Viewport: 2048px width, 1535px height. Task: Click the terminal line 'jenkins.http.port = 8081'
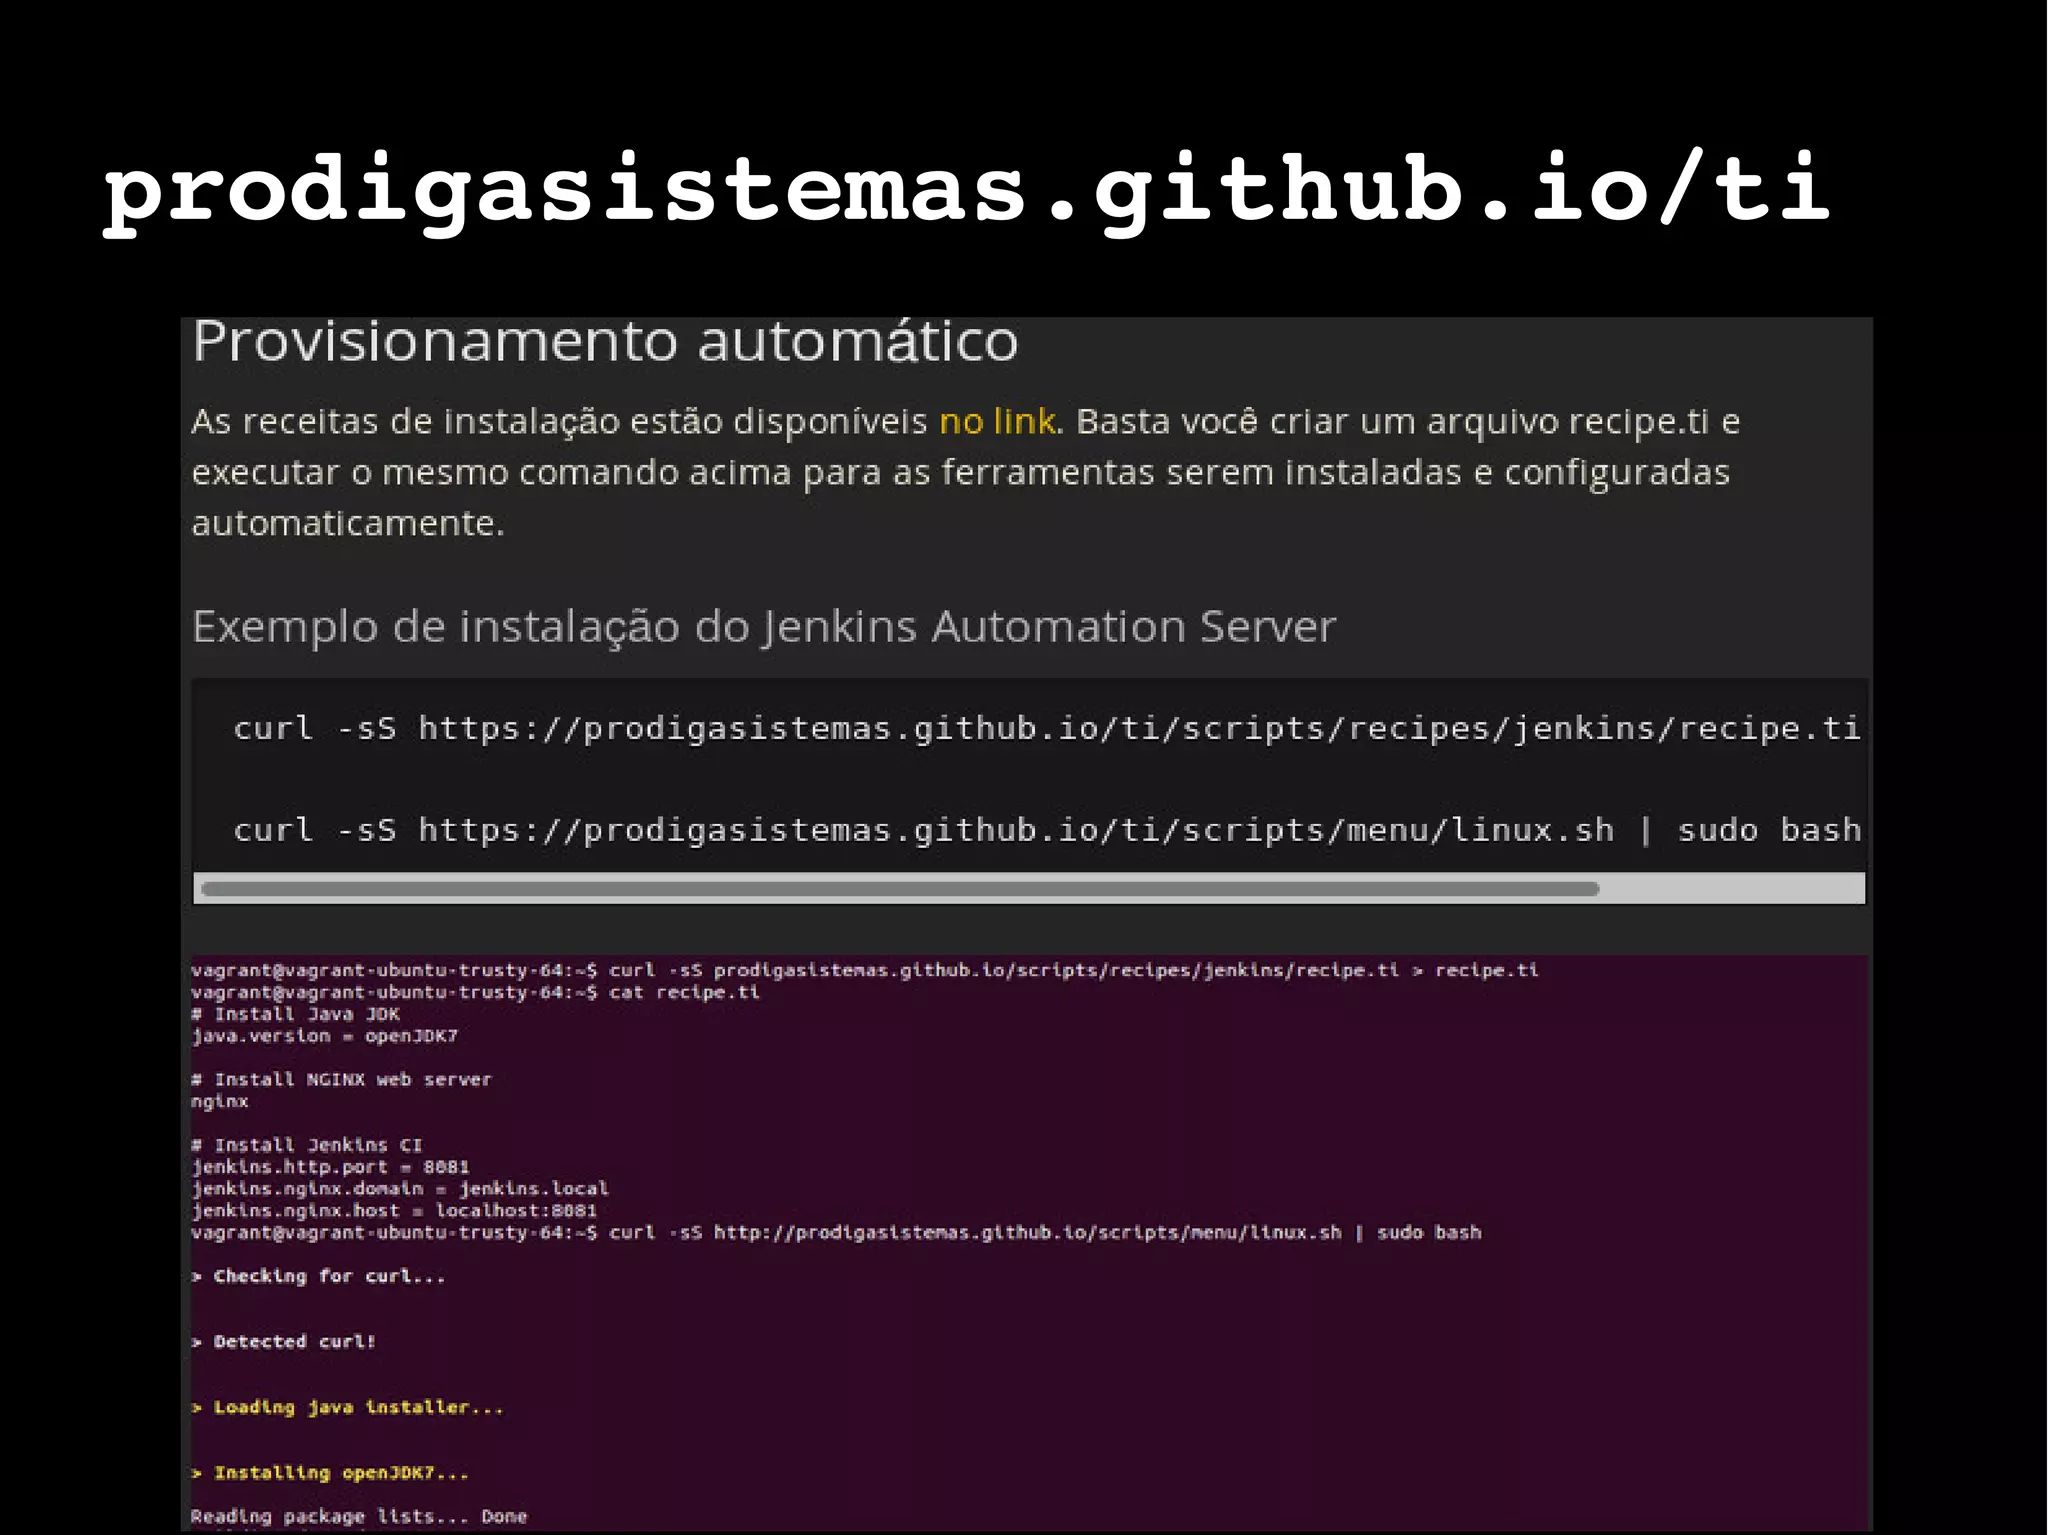(x=331, y=1167)
